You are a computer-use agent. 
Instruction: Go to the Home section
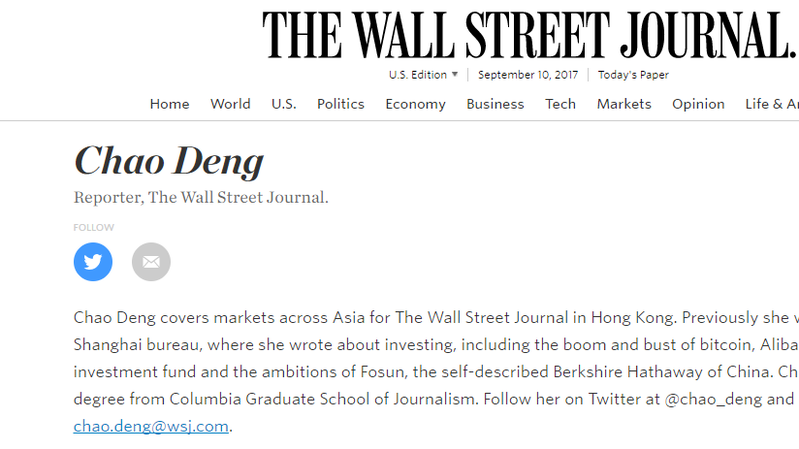(170, 104)
